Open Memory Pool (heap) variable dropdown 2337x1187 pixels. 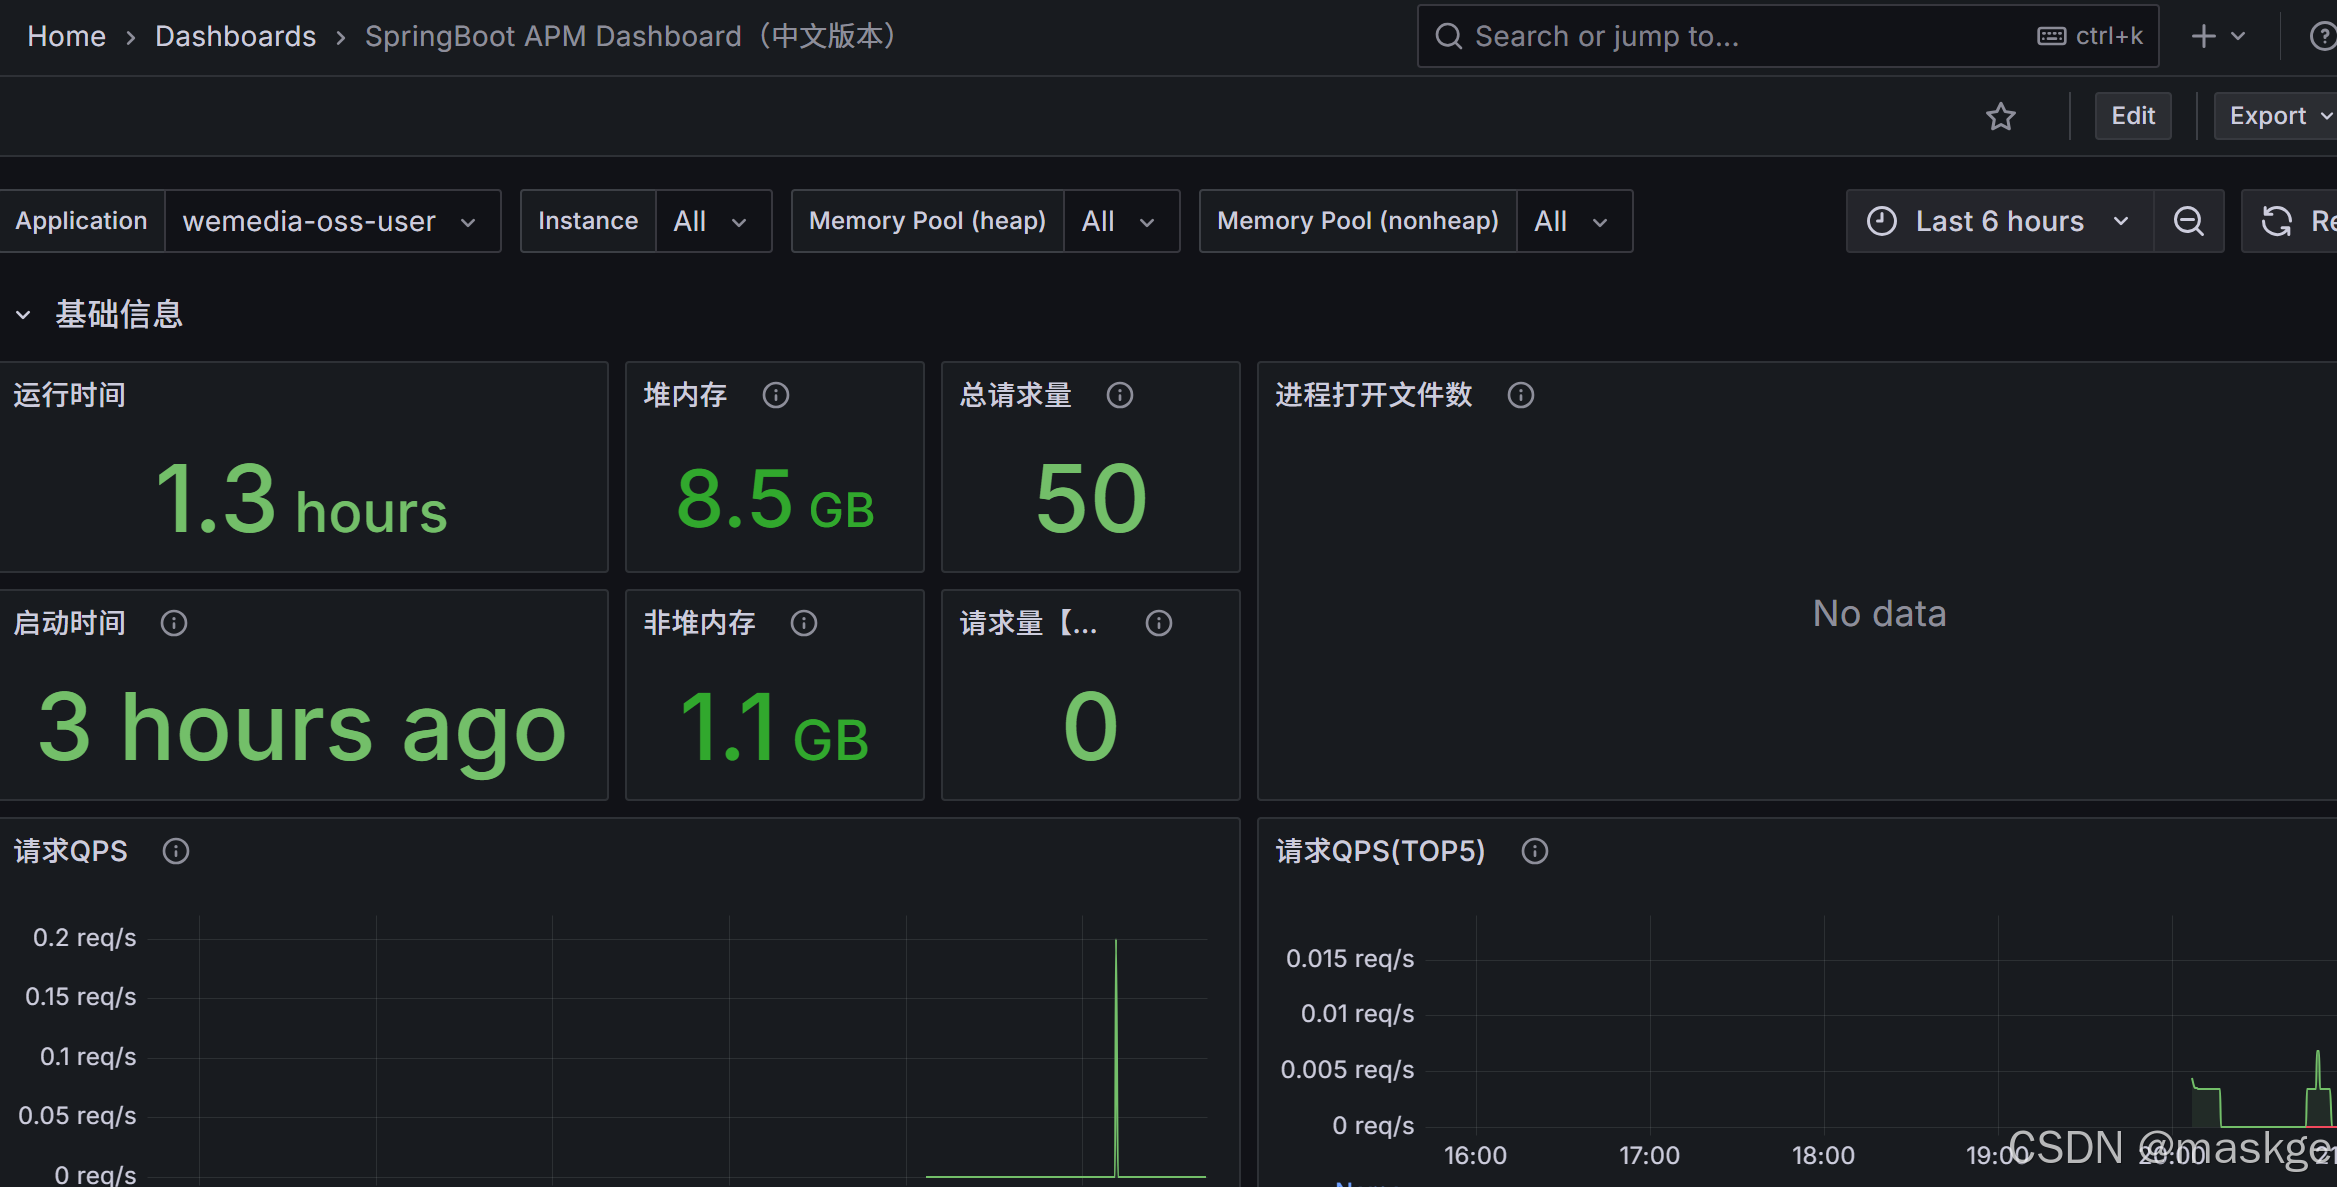[x=1120, y=221]
